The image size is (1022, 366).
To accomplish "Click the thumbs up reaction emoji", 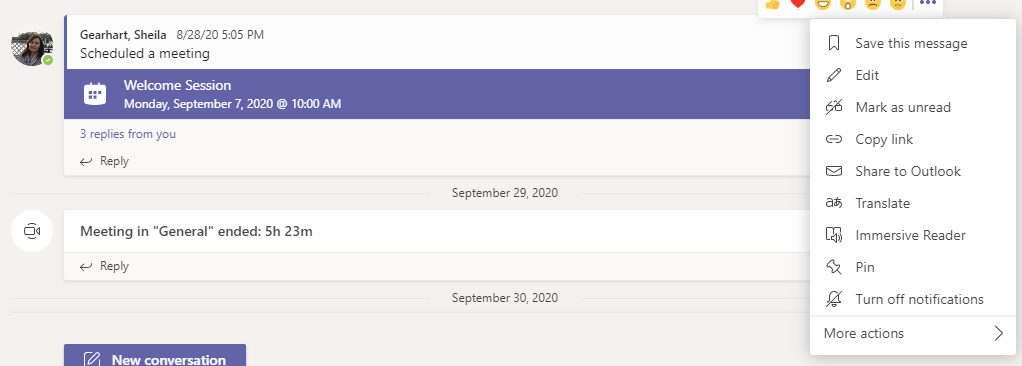I will point(772,3).
